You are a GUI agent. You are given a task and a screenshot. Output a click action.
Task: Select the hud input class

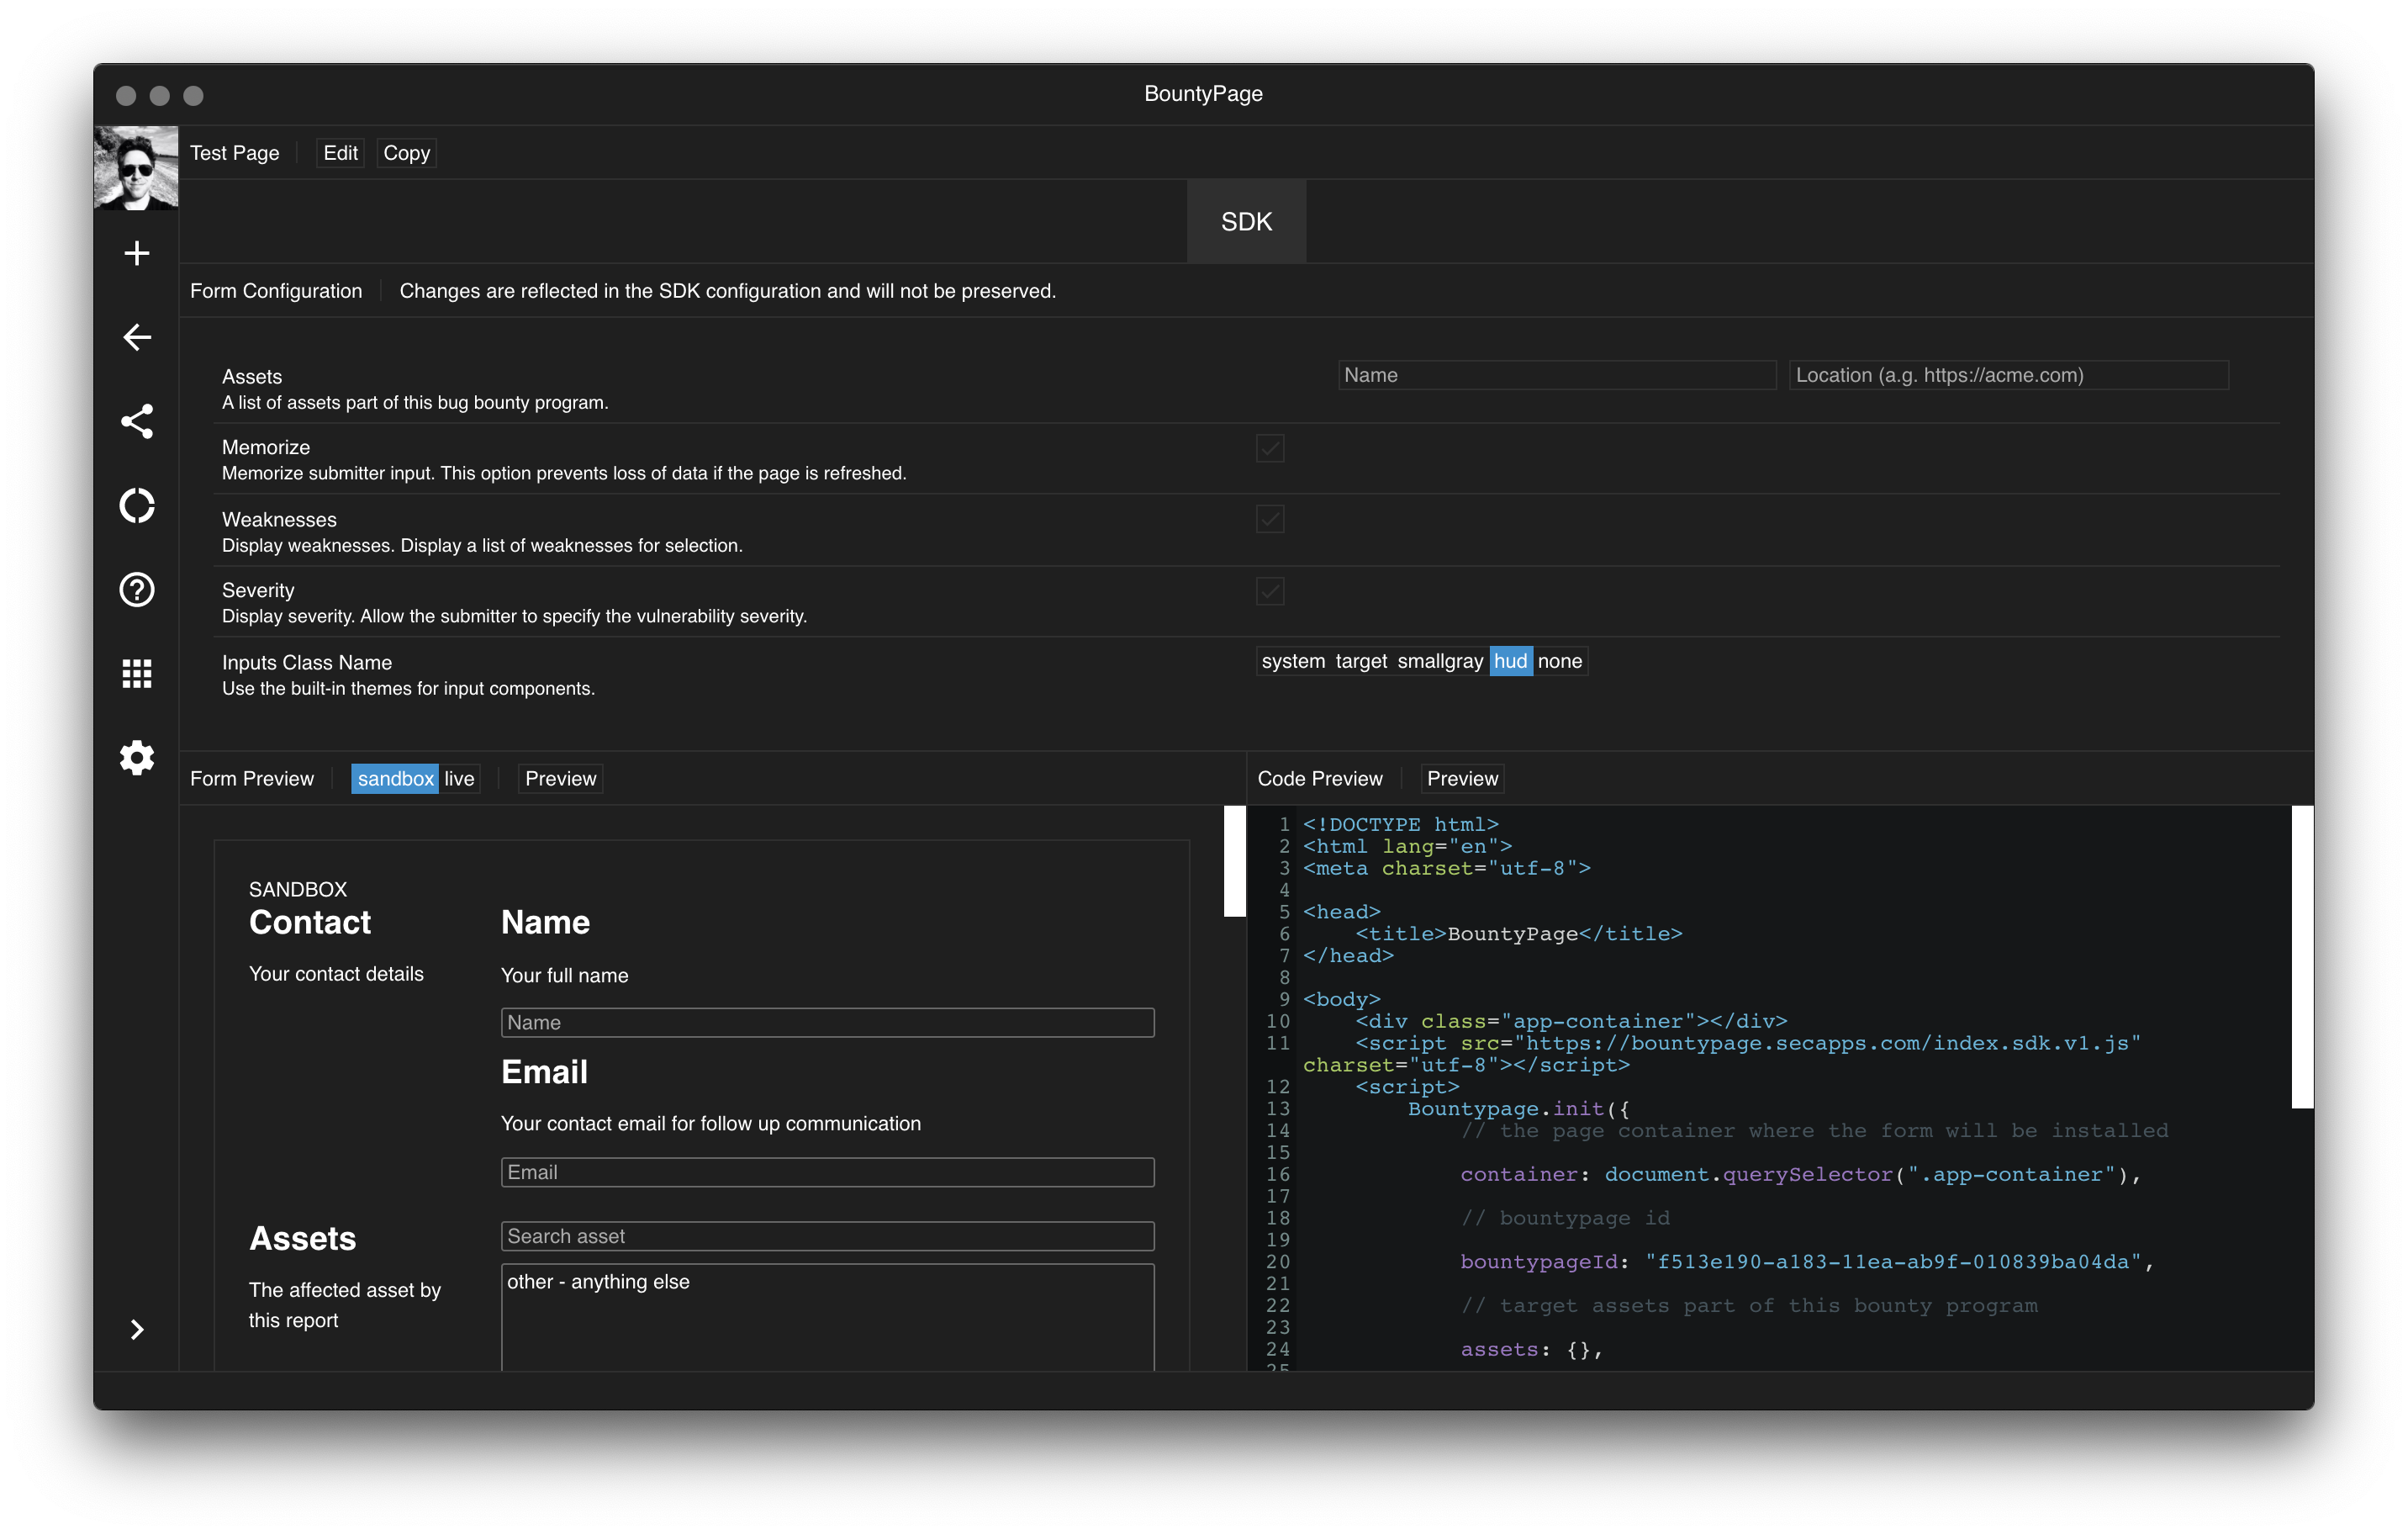(x=1510, y=661)
